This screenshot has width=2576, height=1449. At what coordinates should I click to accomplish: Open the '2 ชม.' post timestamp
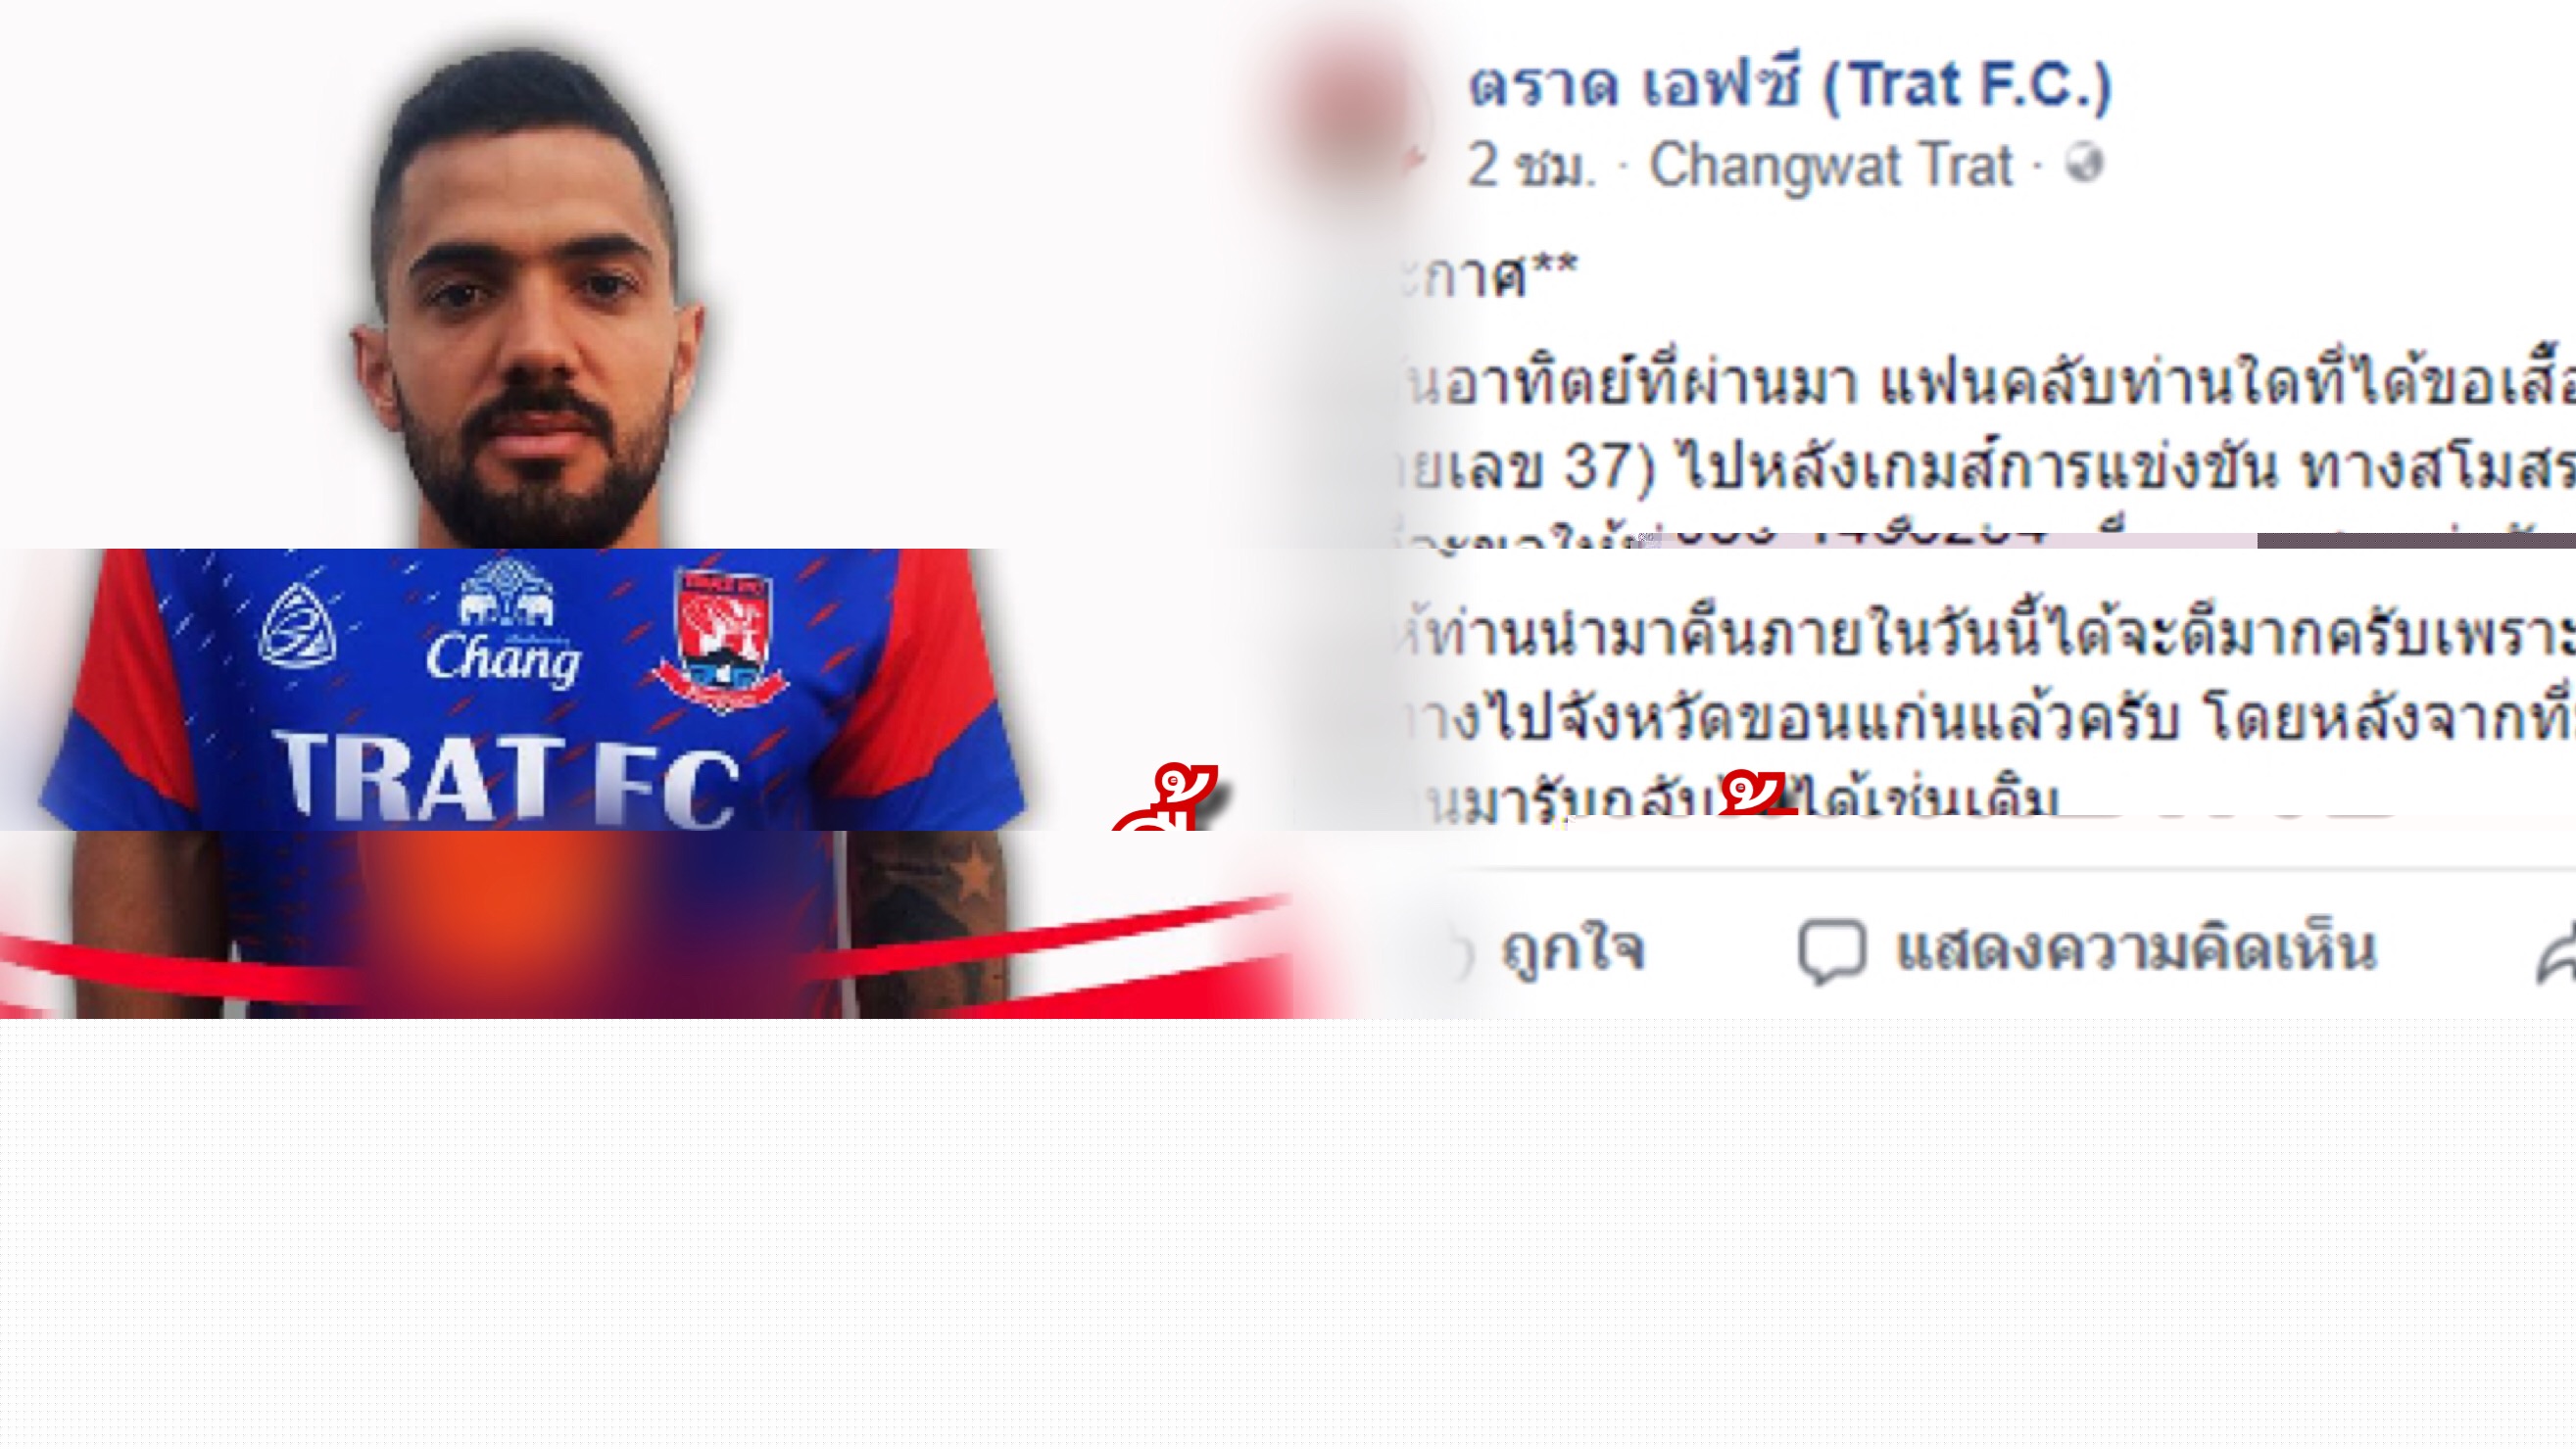1531,166
